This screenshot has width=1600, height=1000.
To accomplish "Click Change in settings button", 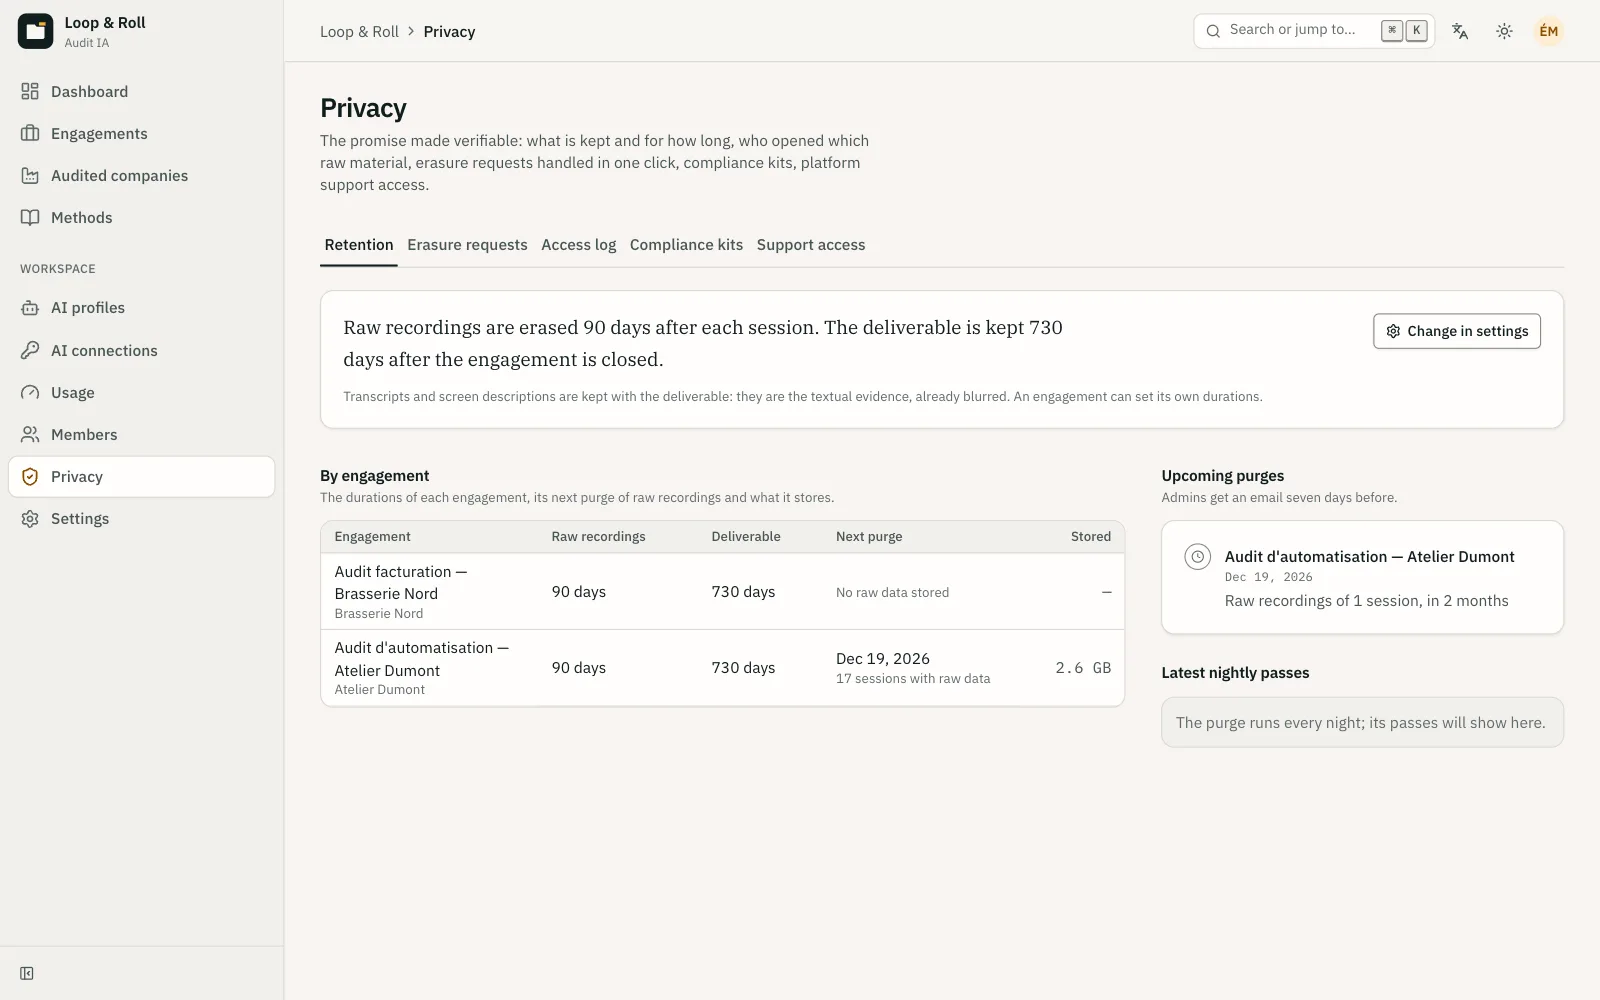I will (1457, 331).
